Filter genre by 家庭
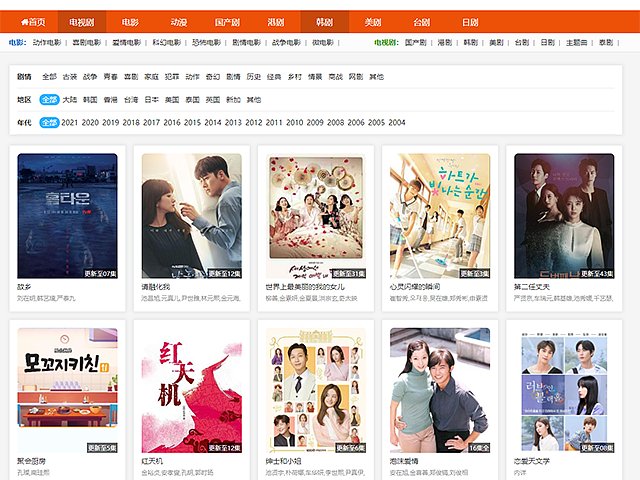This screenshot has height=480, width=640. click(x=151, y=77)
